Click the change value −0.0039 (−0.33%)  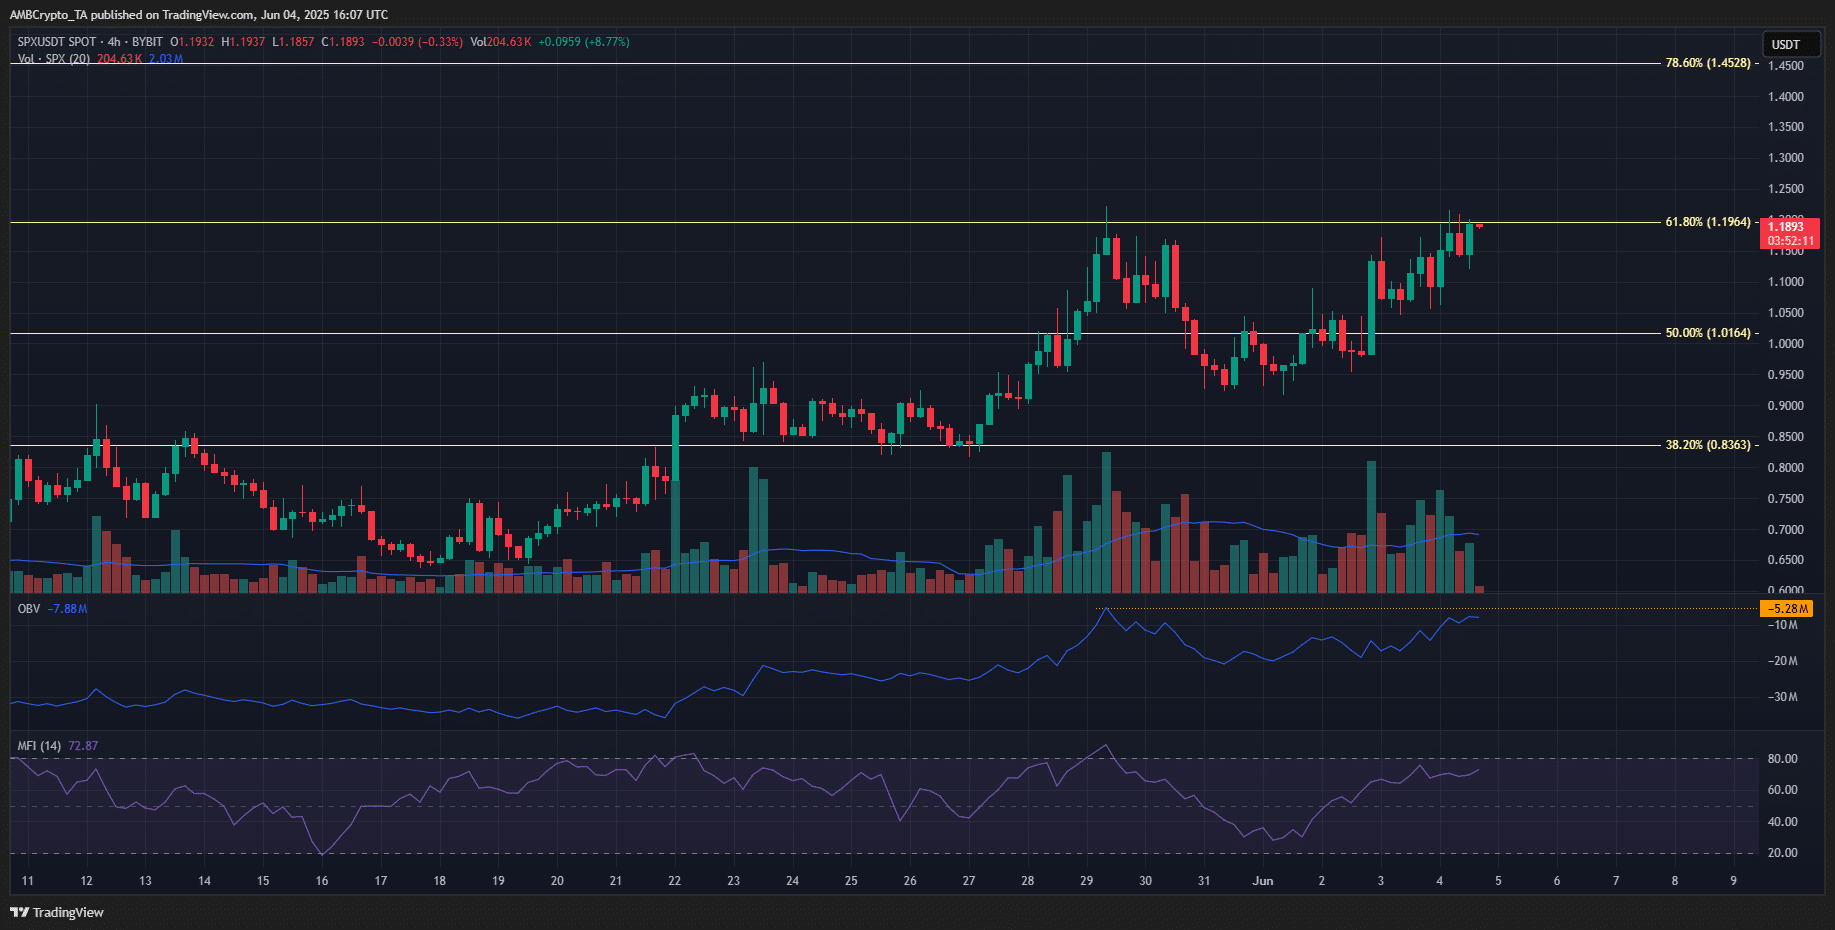click(417, 42)
